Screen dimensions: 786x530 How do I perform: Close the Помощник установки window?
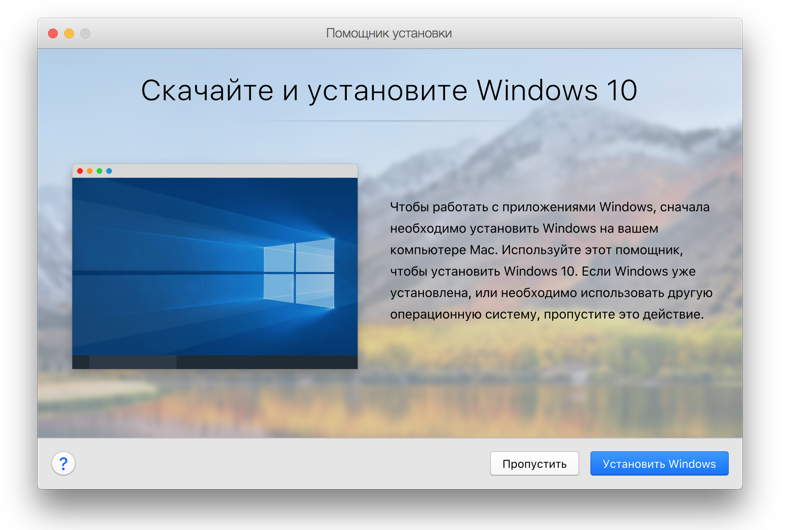53,33
